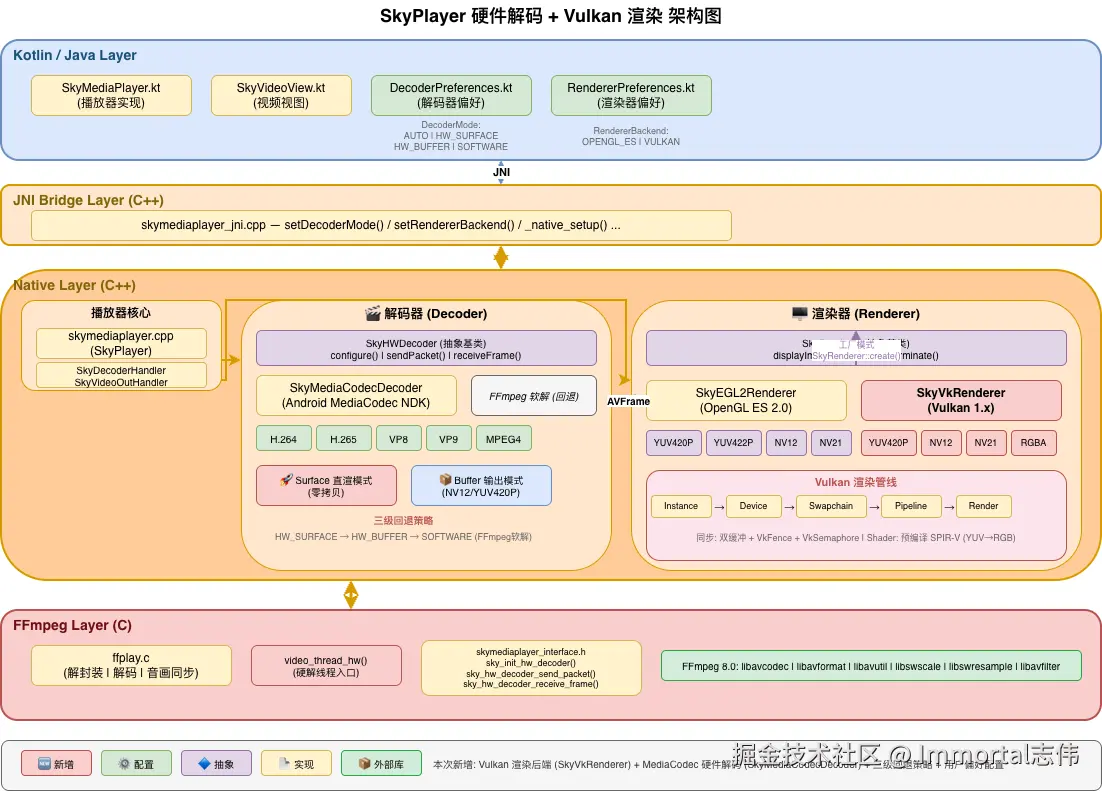Open the DecoderPreferences.kt decoder mode selector
Image resolution: width=1102 pixels, height=791 pixels.
451,134
